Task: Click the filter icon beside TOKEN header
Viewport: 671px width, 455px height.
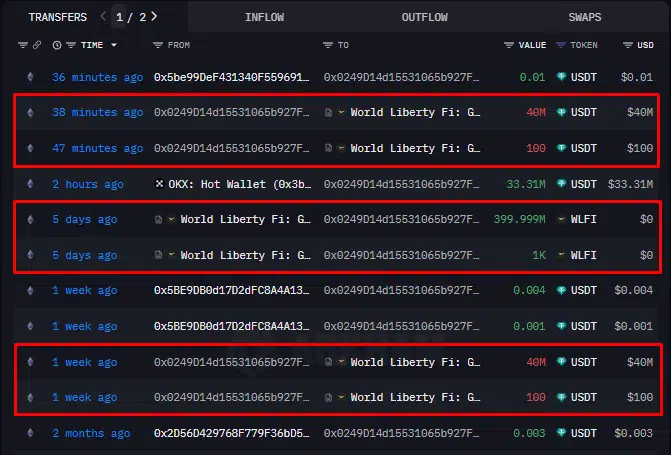Action: point(562,46)
